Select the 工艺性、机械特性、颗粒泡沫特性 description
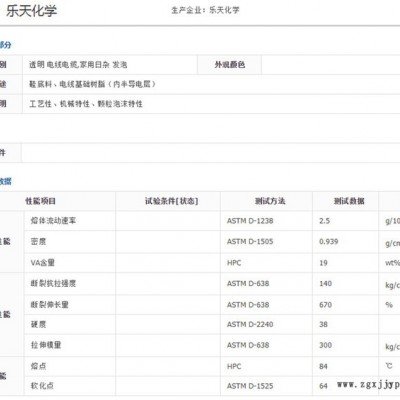Screen dimensions: 400x400 pyautogui.click(x=86, y=104)
